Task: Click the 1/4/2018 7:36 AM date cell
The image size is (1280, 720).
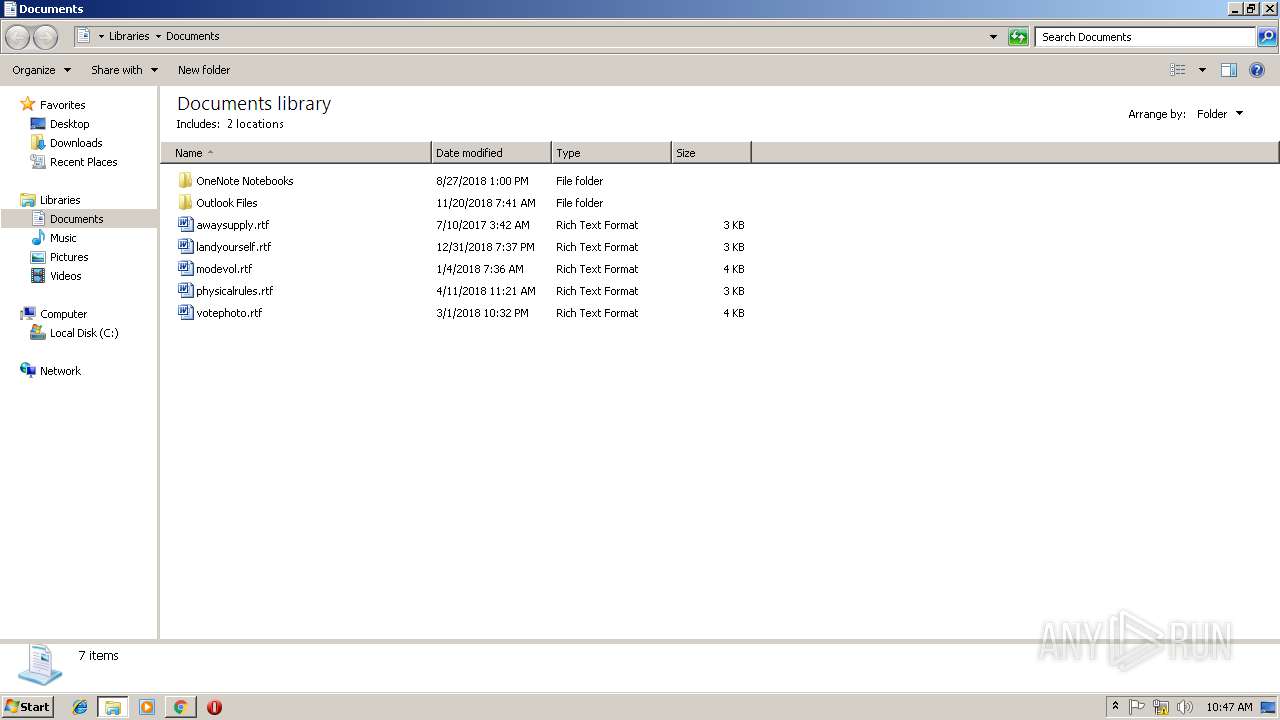Action: click(480, 269)
